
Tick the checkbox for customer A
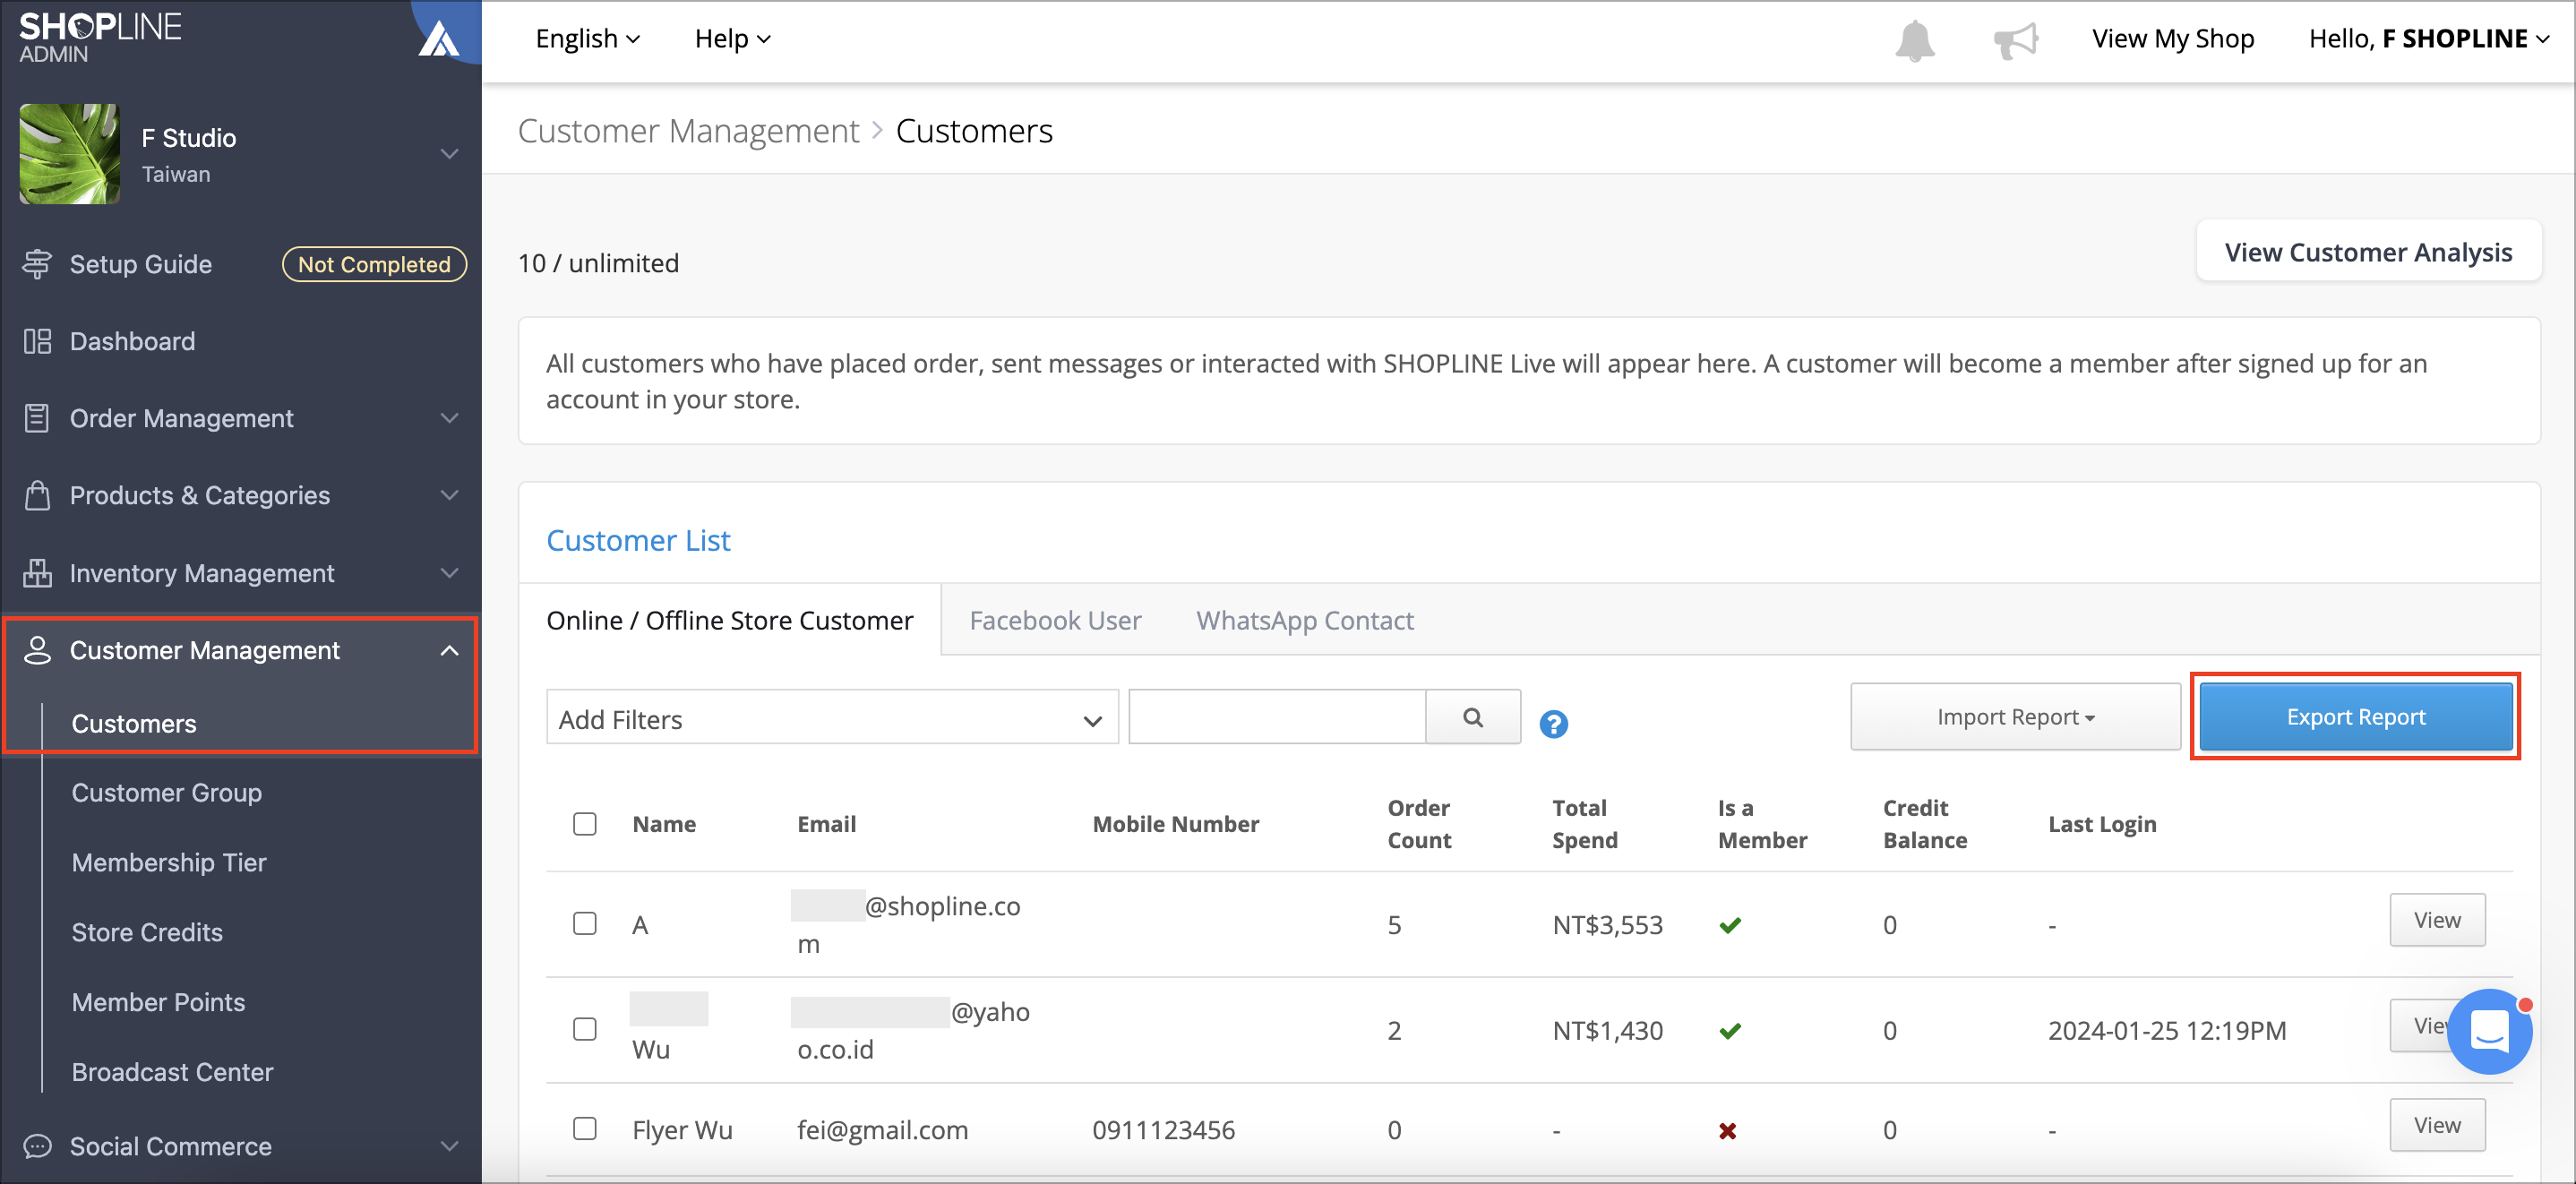point(585,923)
